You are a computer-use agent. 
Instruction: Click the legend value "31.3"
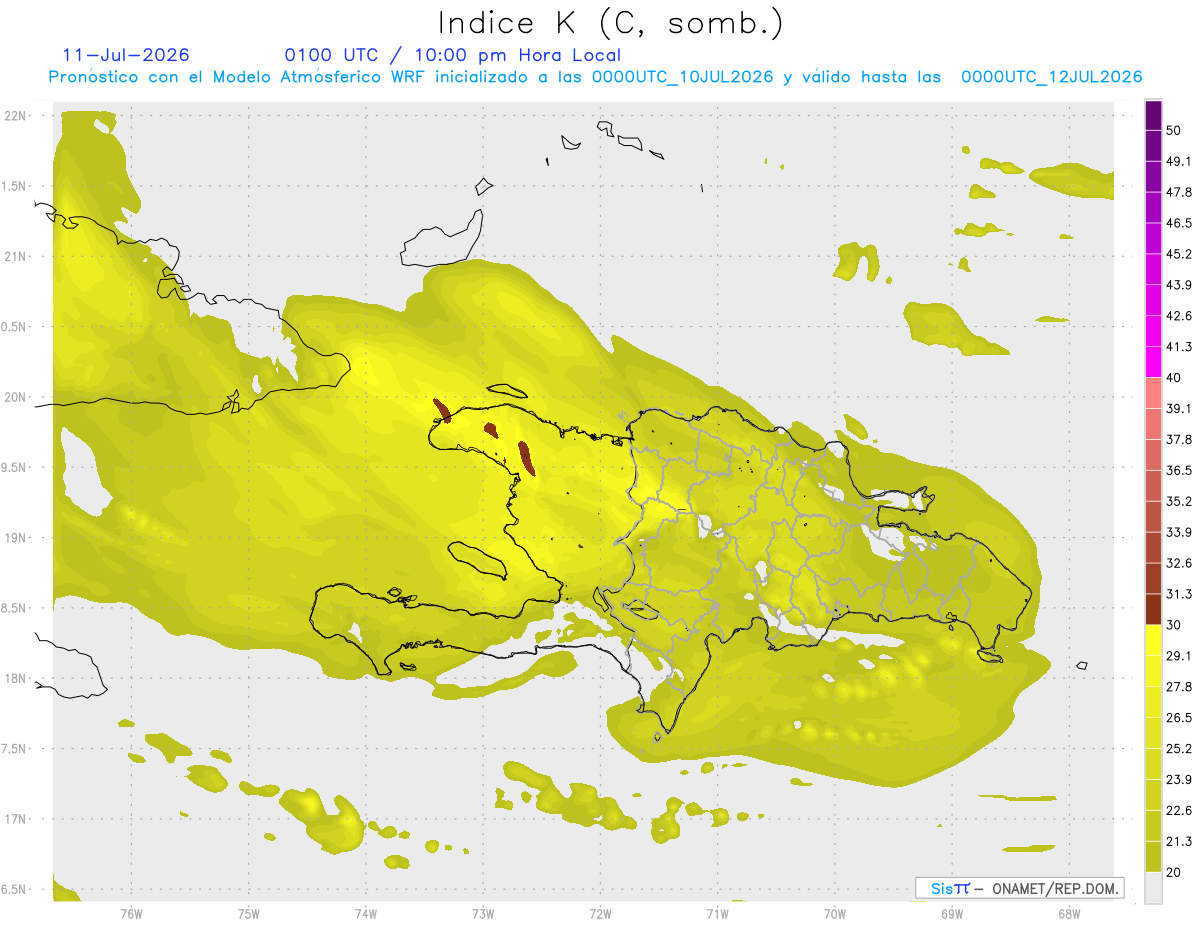point(1179,594)
